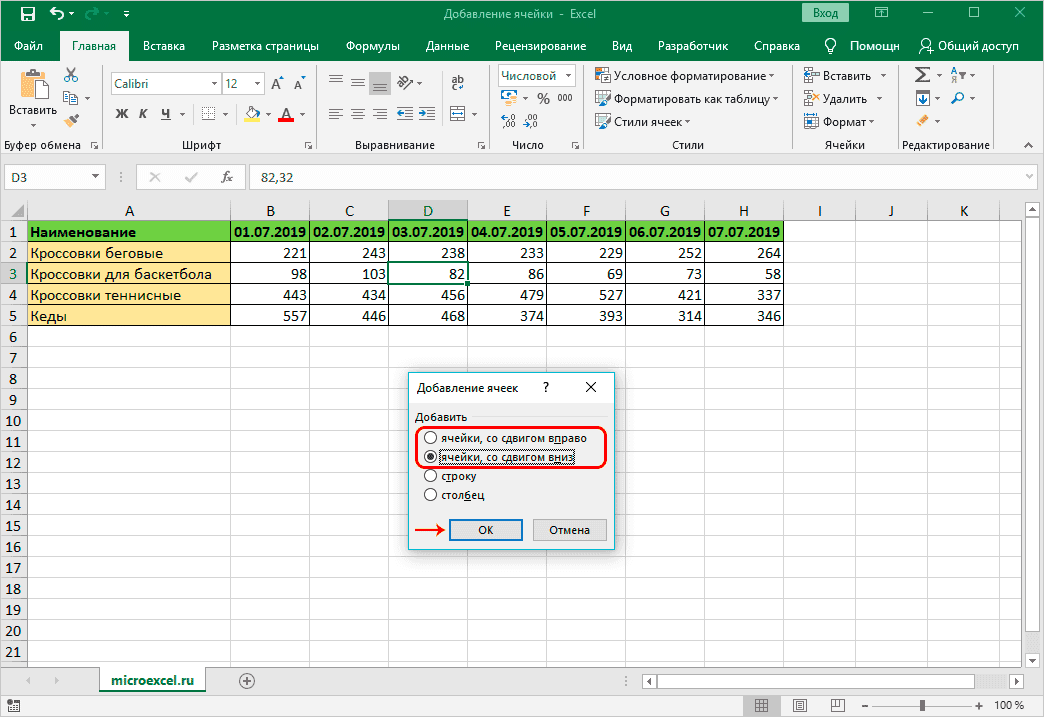Open the Формулы ribbon tab
This screenshot has height=717, width=1044.
372,46
